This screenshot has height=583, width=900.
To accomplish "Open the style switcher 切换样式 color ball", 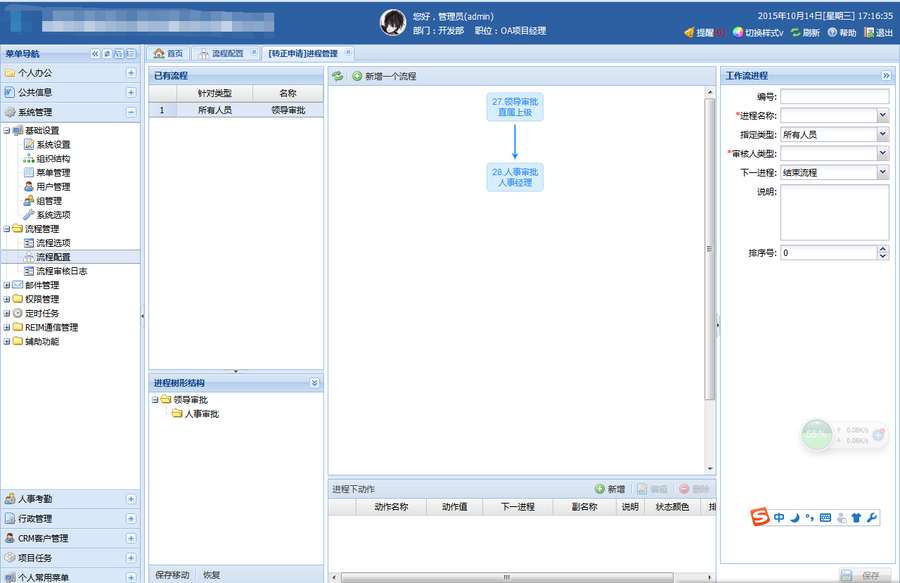I will pos(737,33).
